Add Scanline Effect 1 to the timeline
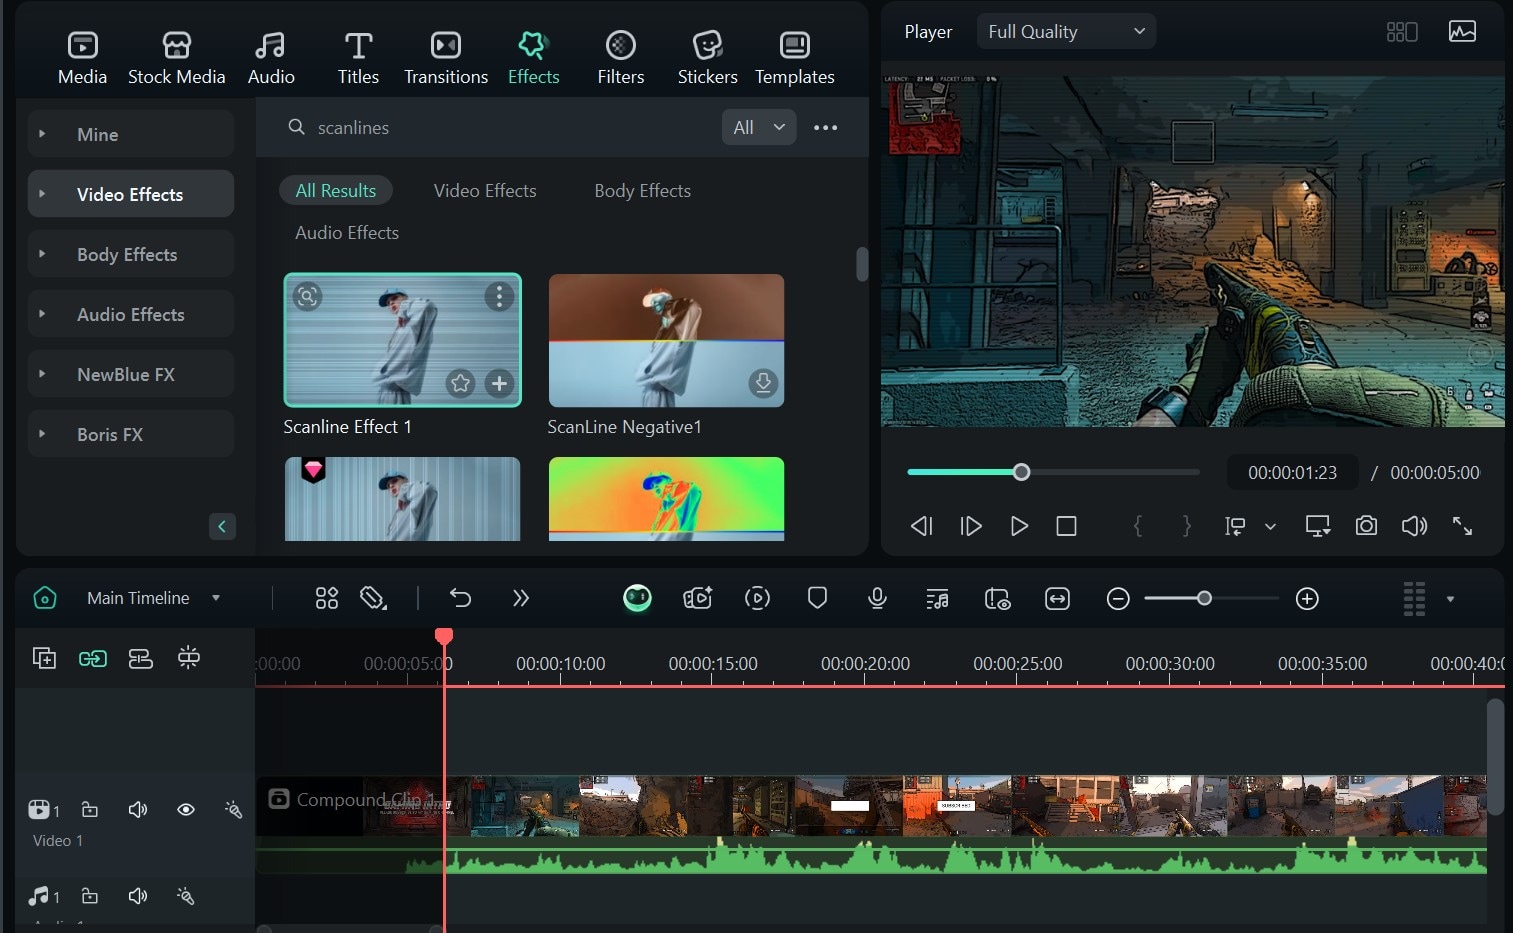This screenshot has height=933, width=1513. point(499,383)
